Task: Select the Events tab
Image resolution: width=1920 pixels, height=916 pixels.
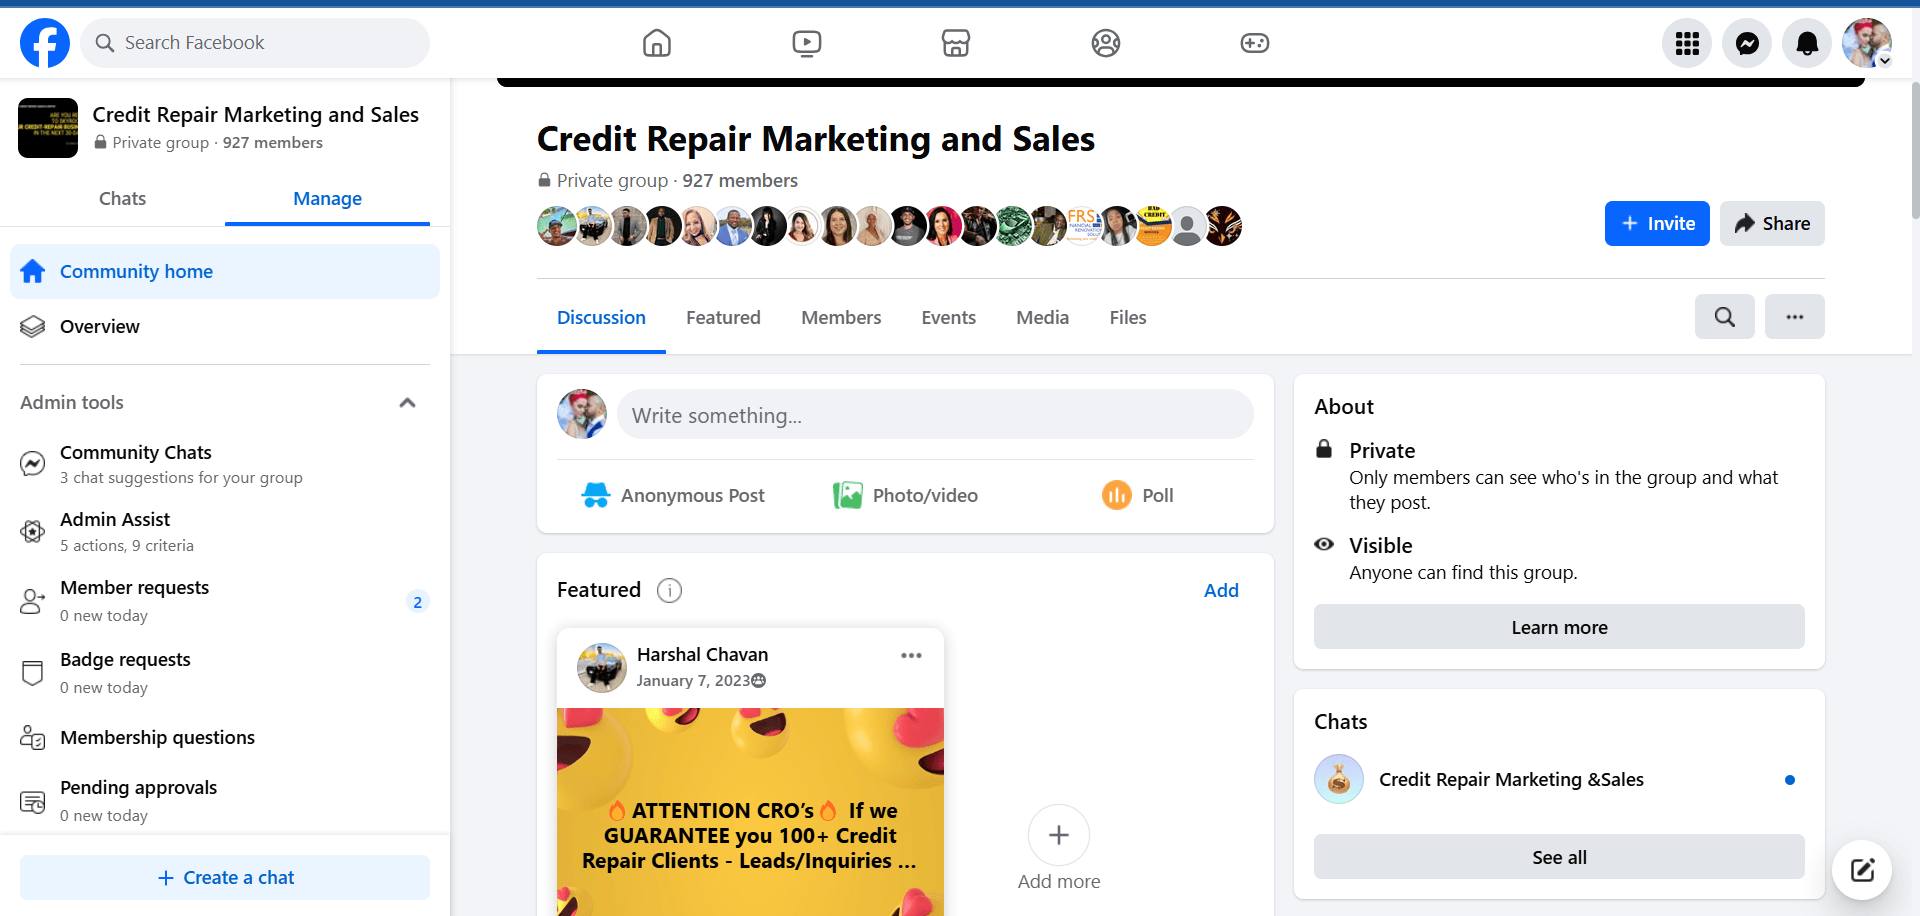Action: pos(948,318)
